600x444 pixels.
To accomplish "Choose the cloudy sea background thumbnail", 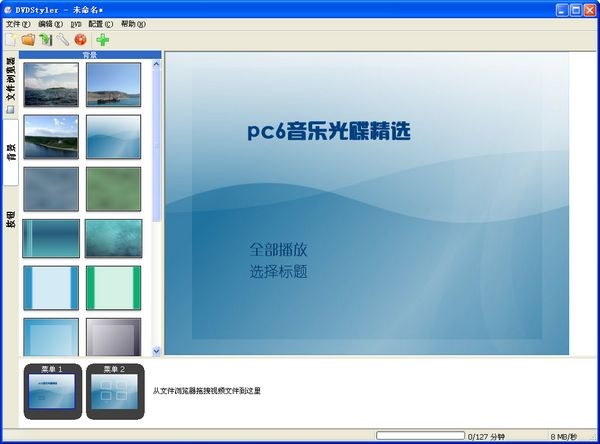I will [x=50, y=85].
